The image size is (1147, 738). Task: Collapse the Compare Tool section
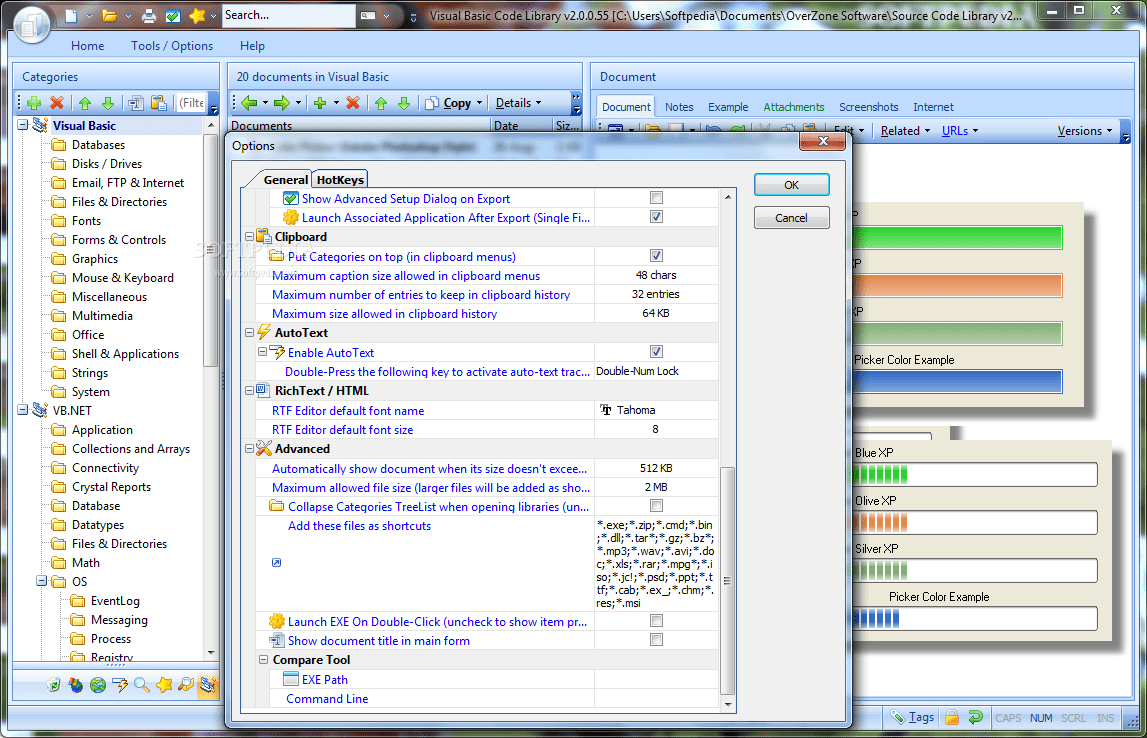coord(263,659)
